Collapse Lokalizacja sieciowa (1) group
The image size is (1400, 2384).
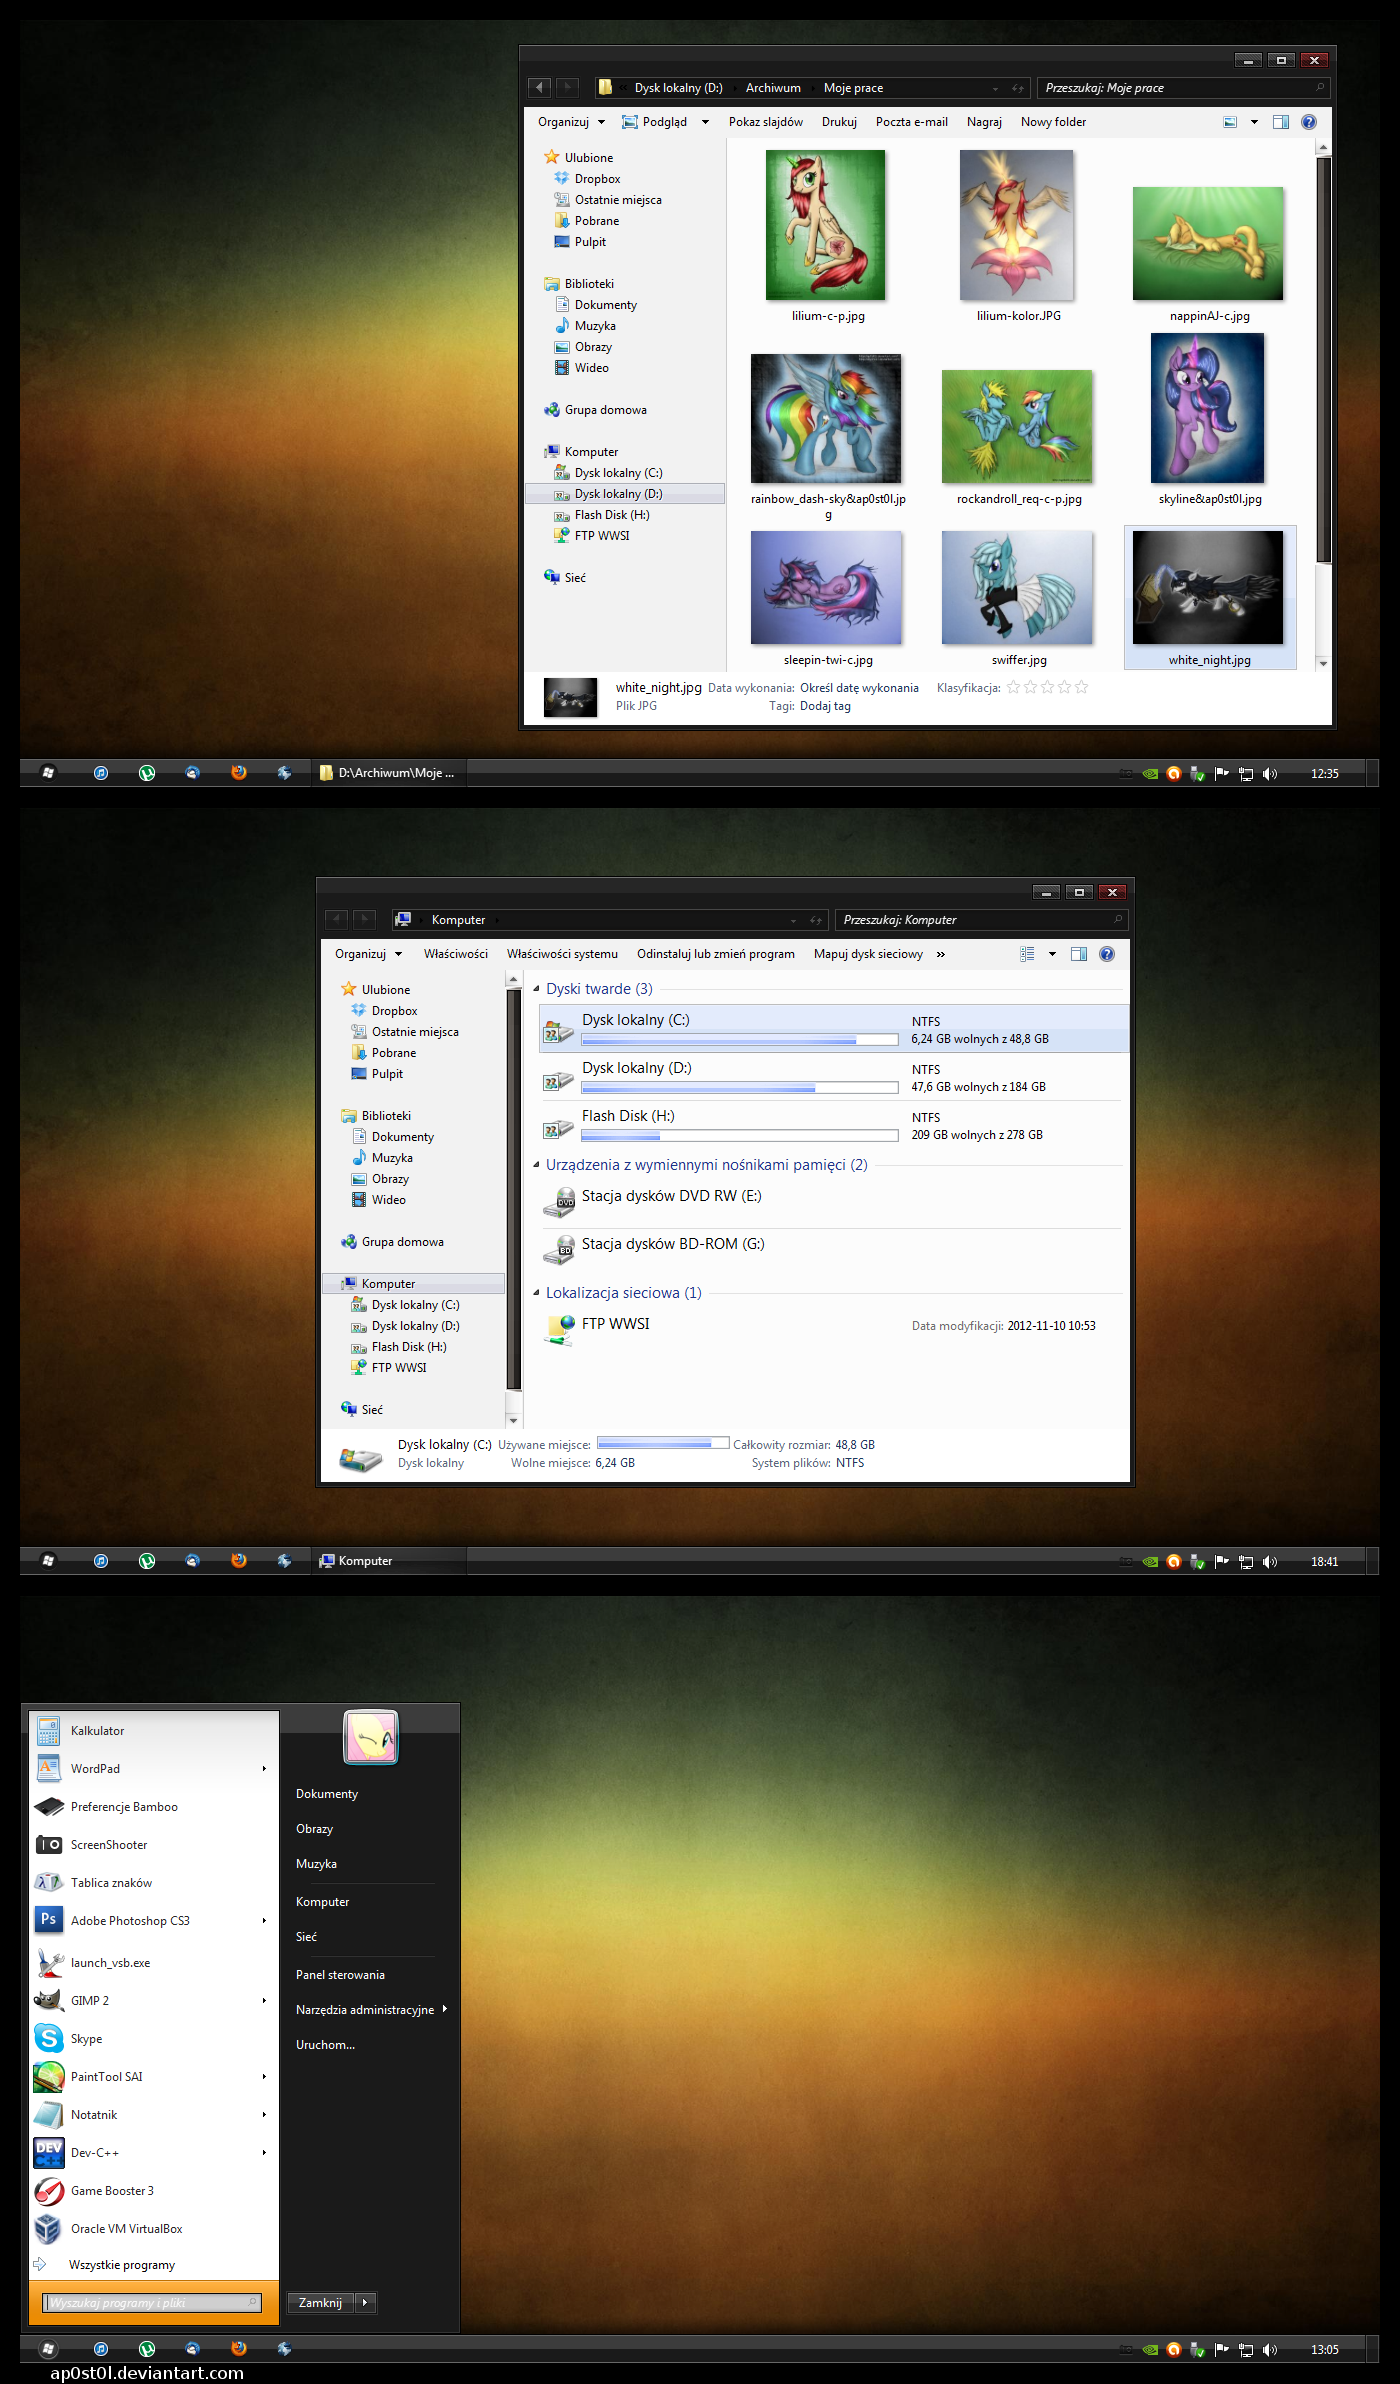pos(537,1293)
